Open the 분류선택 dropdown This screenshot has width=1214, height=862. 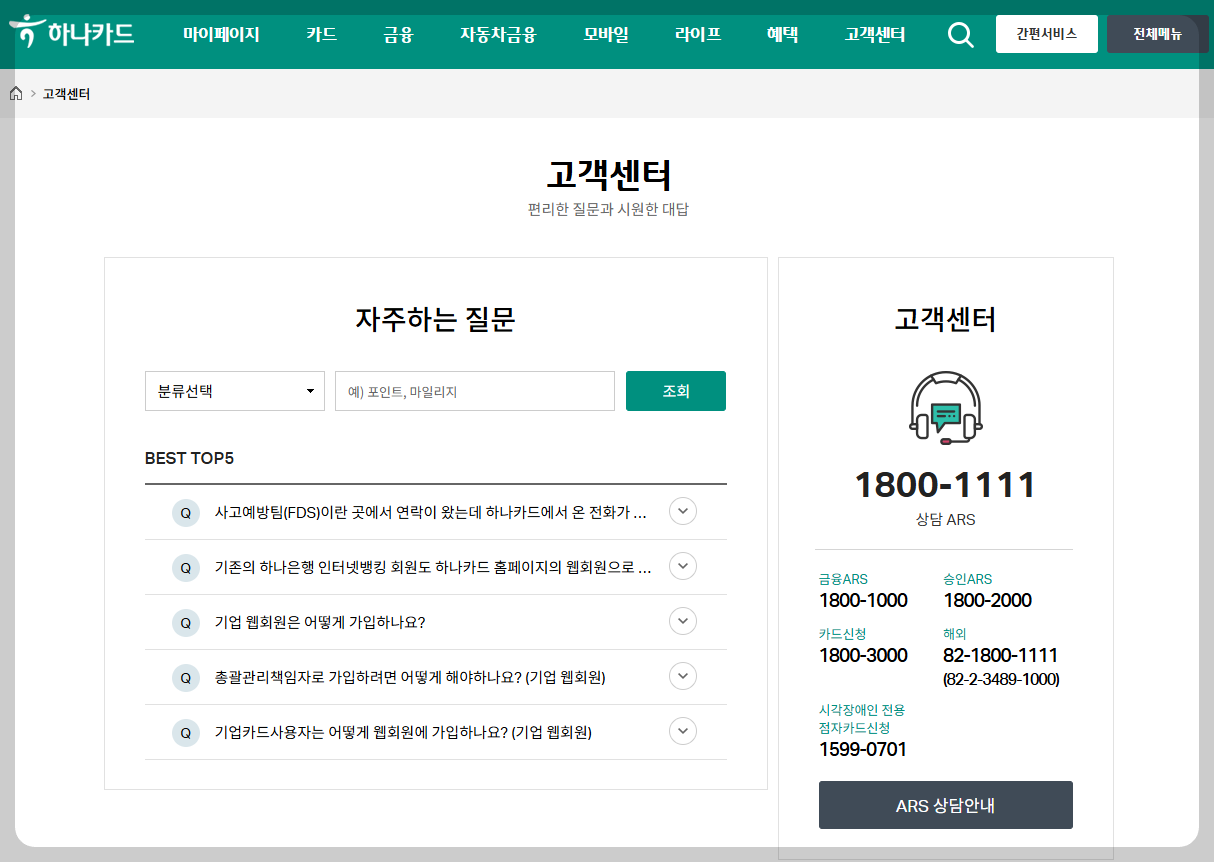click(235, 391)
